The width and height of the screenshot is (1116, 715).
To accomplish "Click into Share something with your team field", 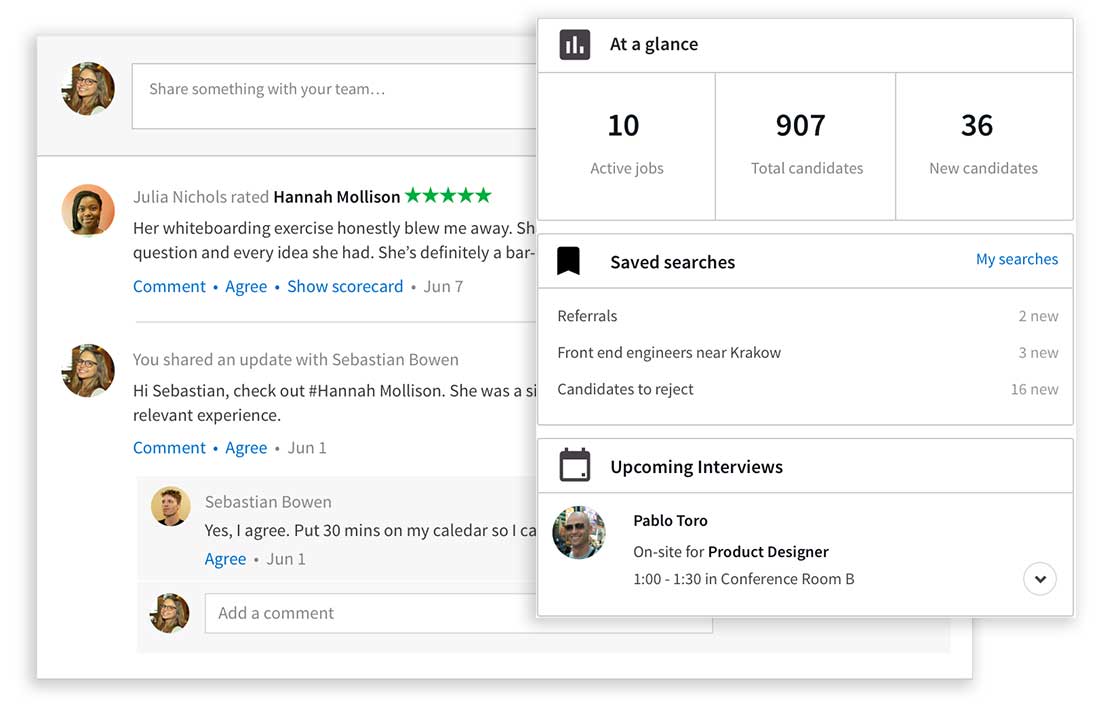I will [x=335, y=96].
